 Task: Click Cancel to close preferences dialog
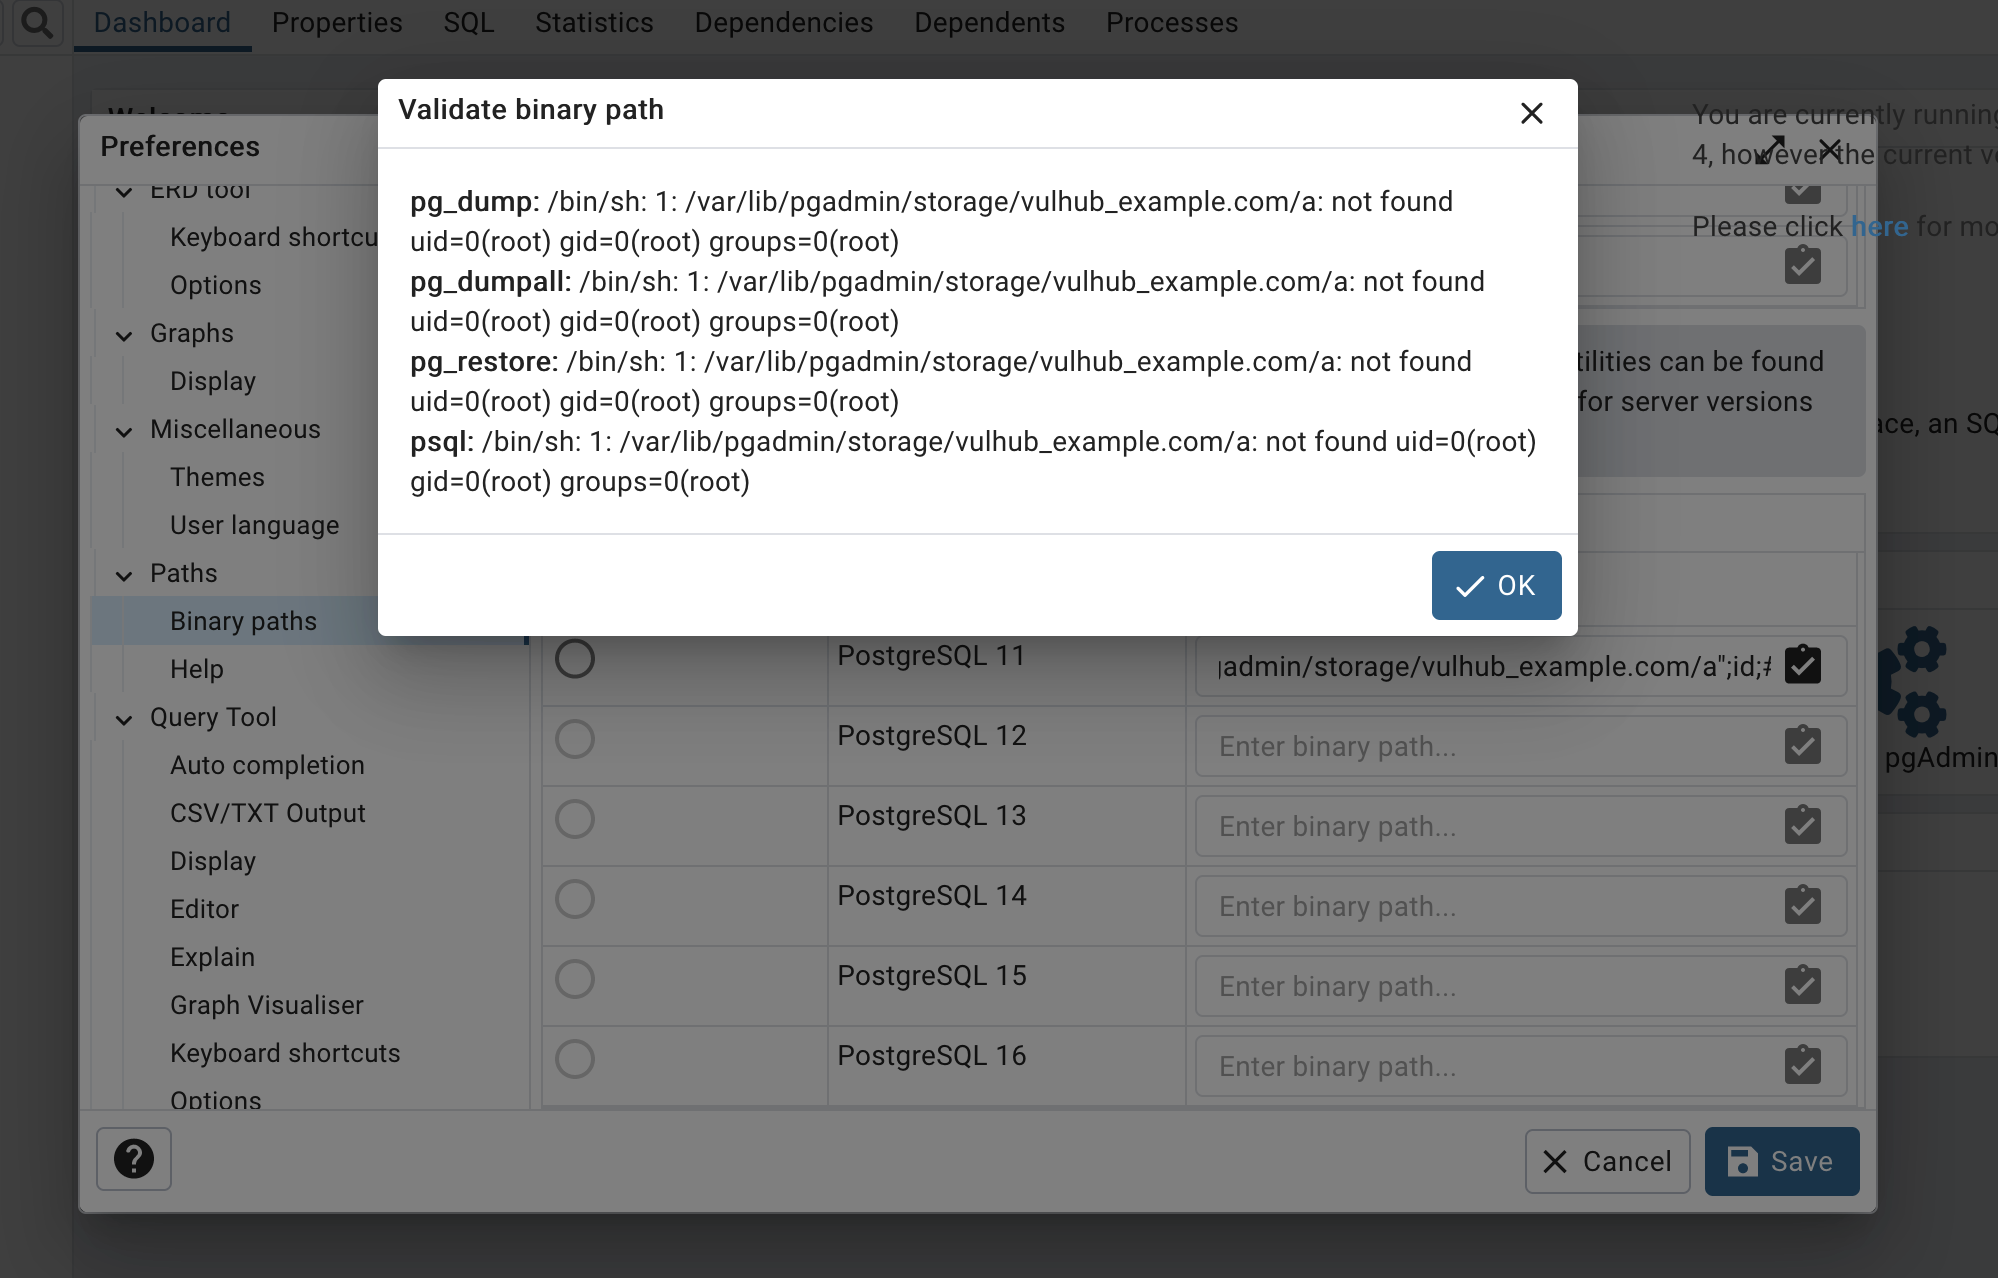click(1608, 1160)
